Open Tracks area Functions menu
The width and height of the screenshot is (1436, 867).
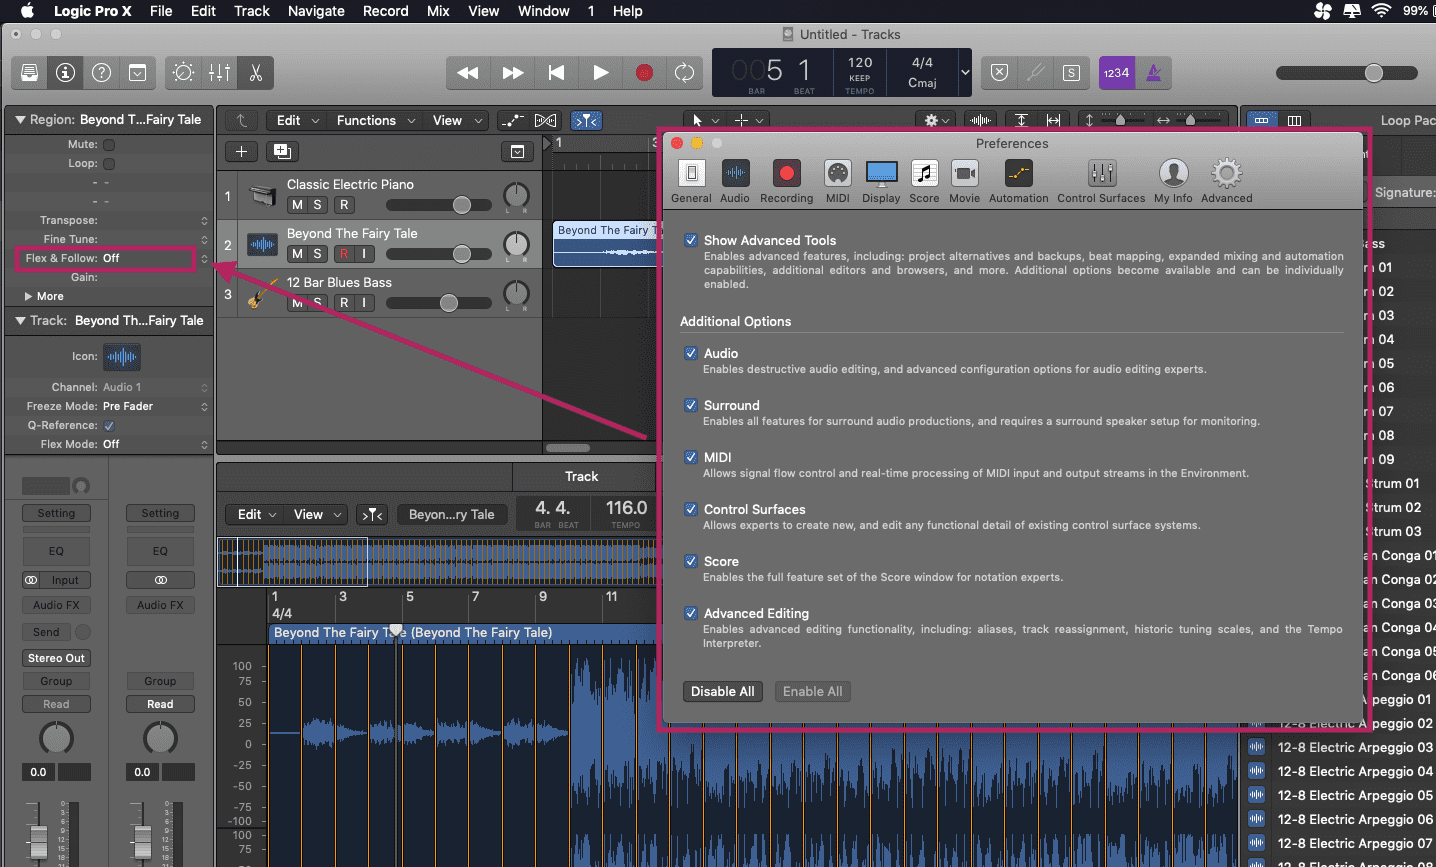[376, 120]
